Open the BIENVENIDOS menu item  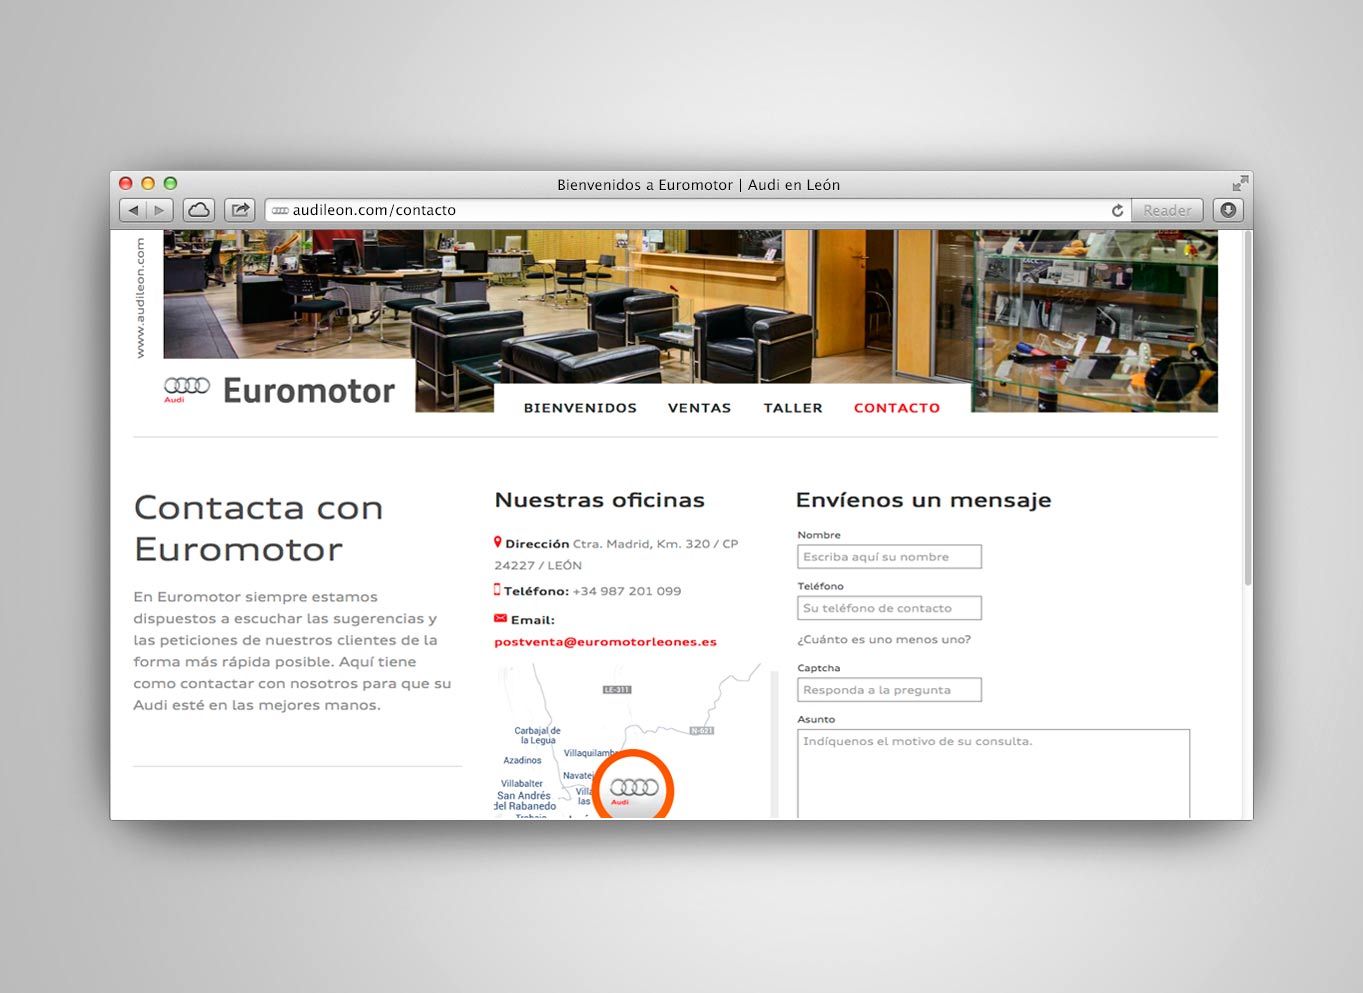[x=580, y=408]
